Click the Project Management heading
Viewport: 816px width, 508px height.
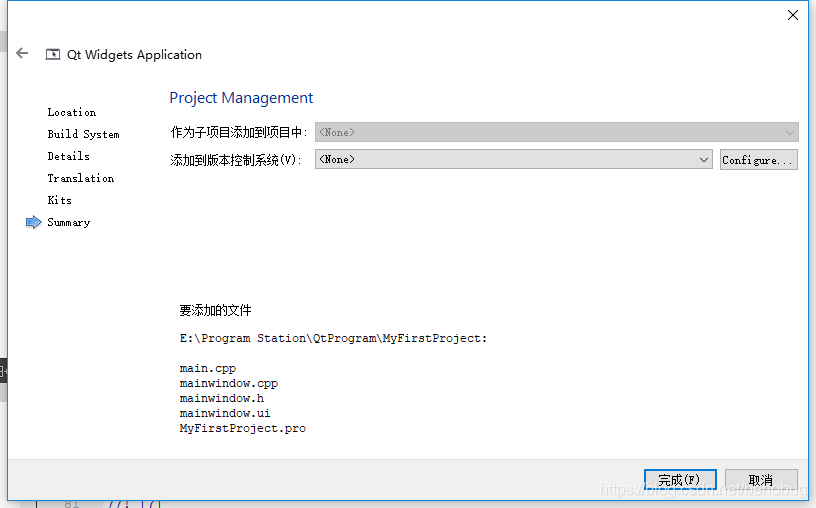point(241,98)
